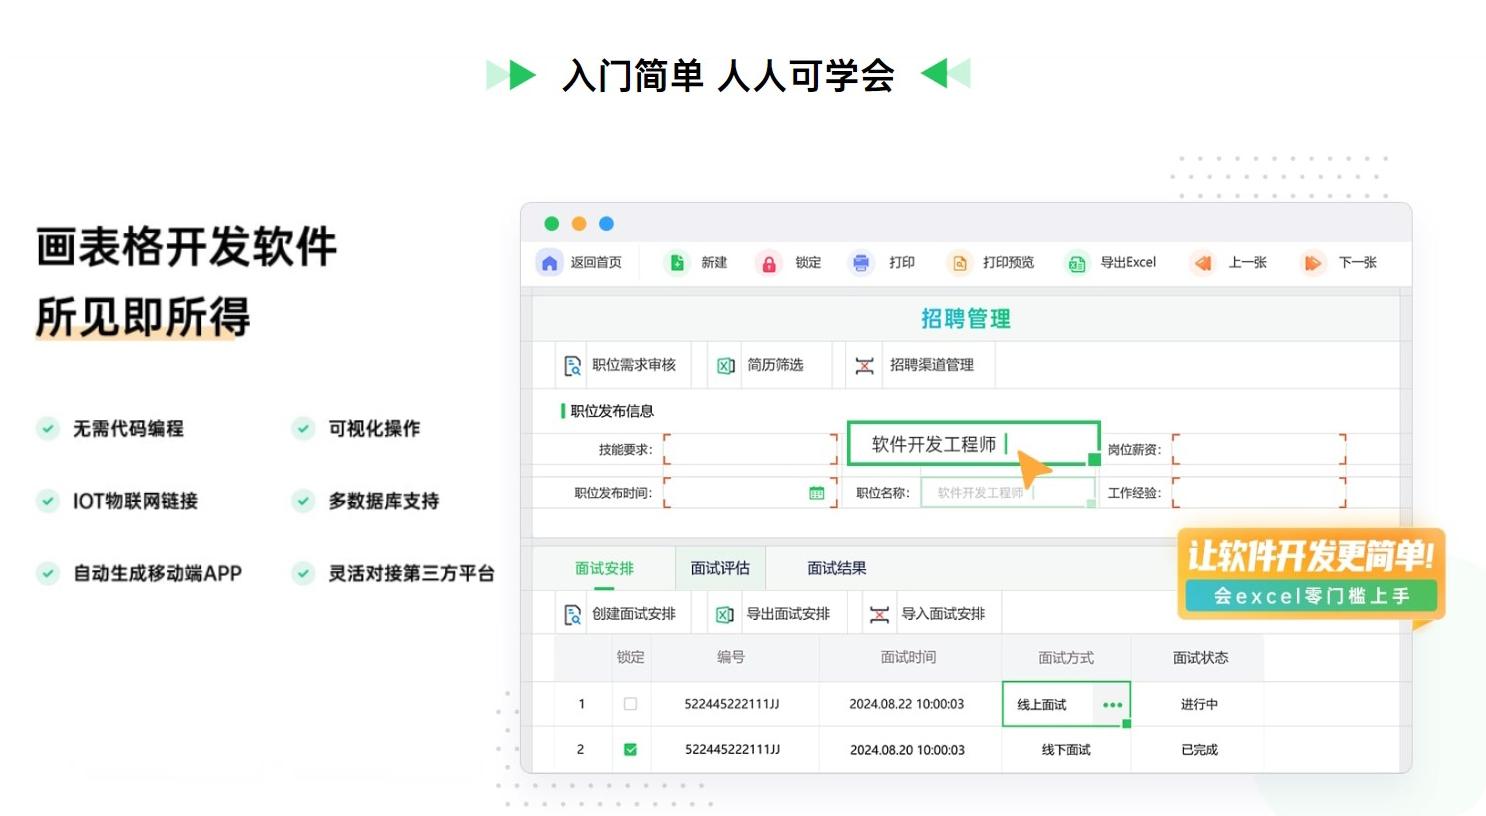Click the 导出Excel spreadsheet icon

[x=1077, y=262]
